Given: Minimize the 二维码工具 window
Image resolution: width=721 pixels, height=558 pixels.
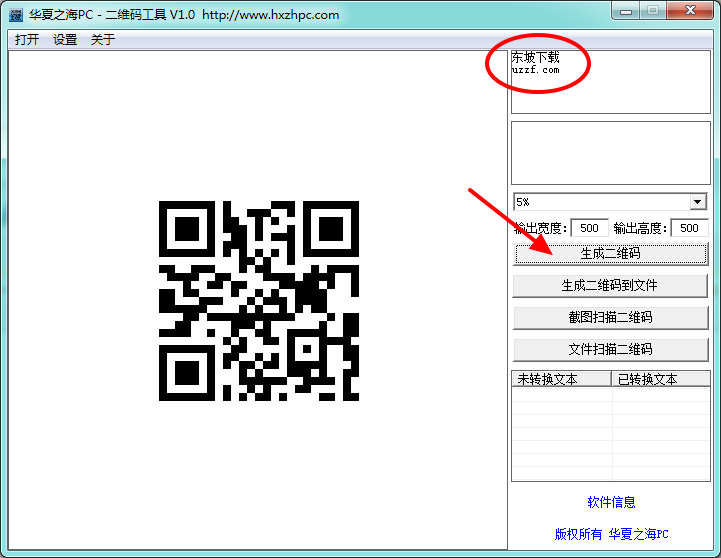Looking at the screenshot, I should pyautogui.click(x=626, y=11).
